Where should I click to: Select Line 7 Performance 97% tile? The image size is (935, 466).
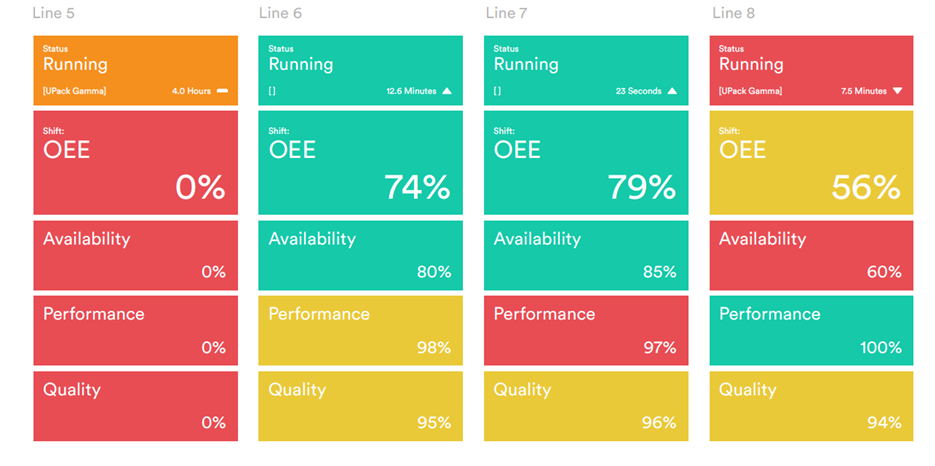(586, 330)
